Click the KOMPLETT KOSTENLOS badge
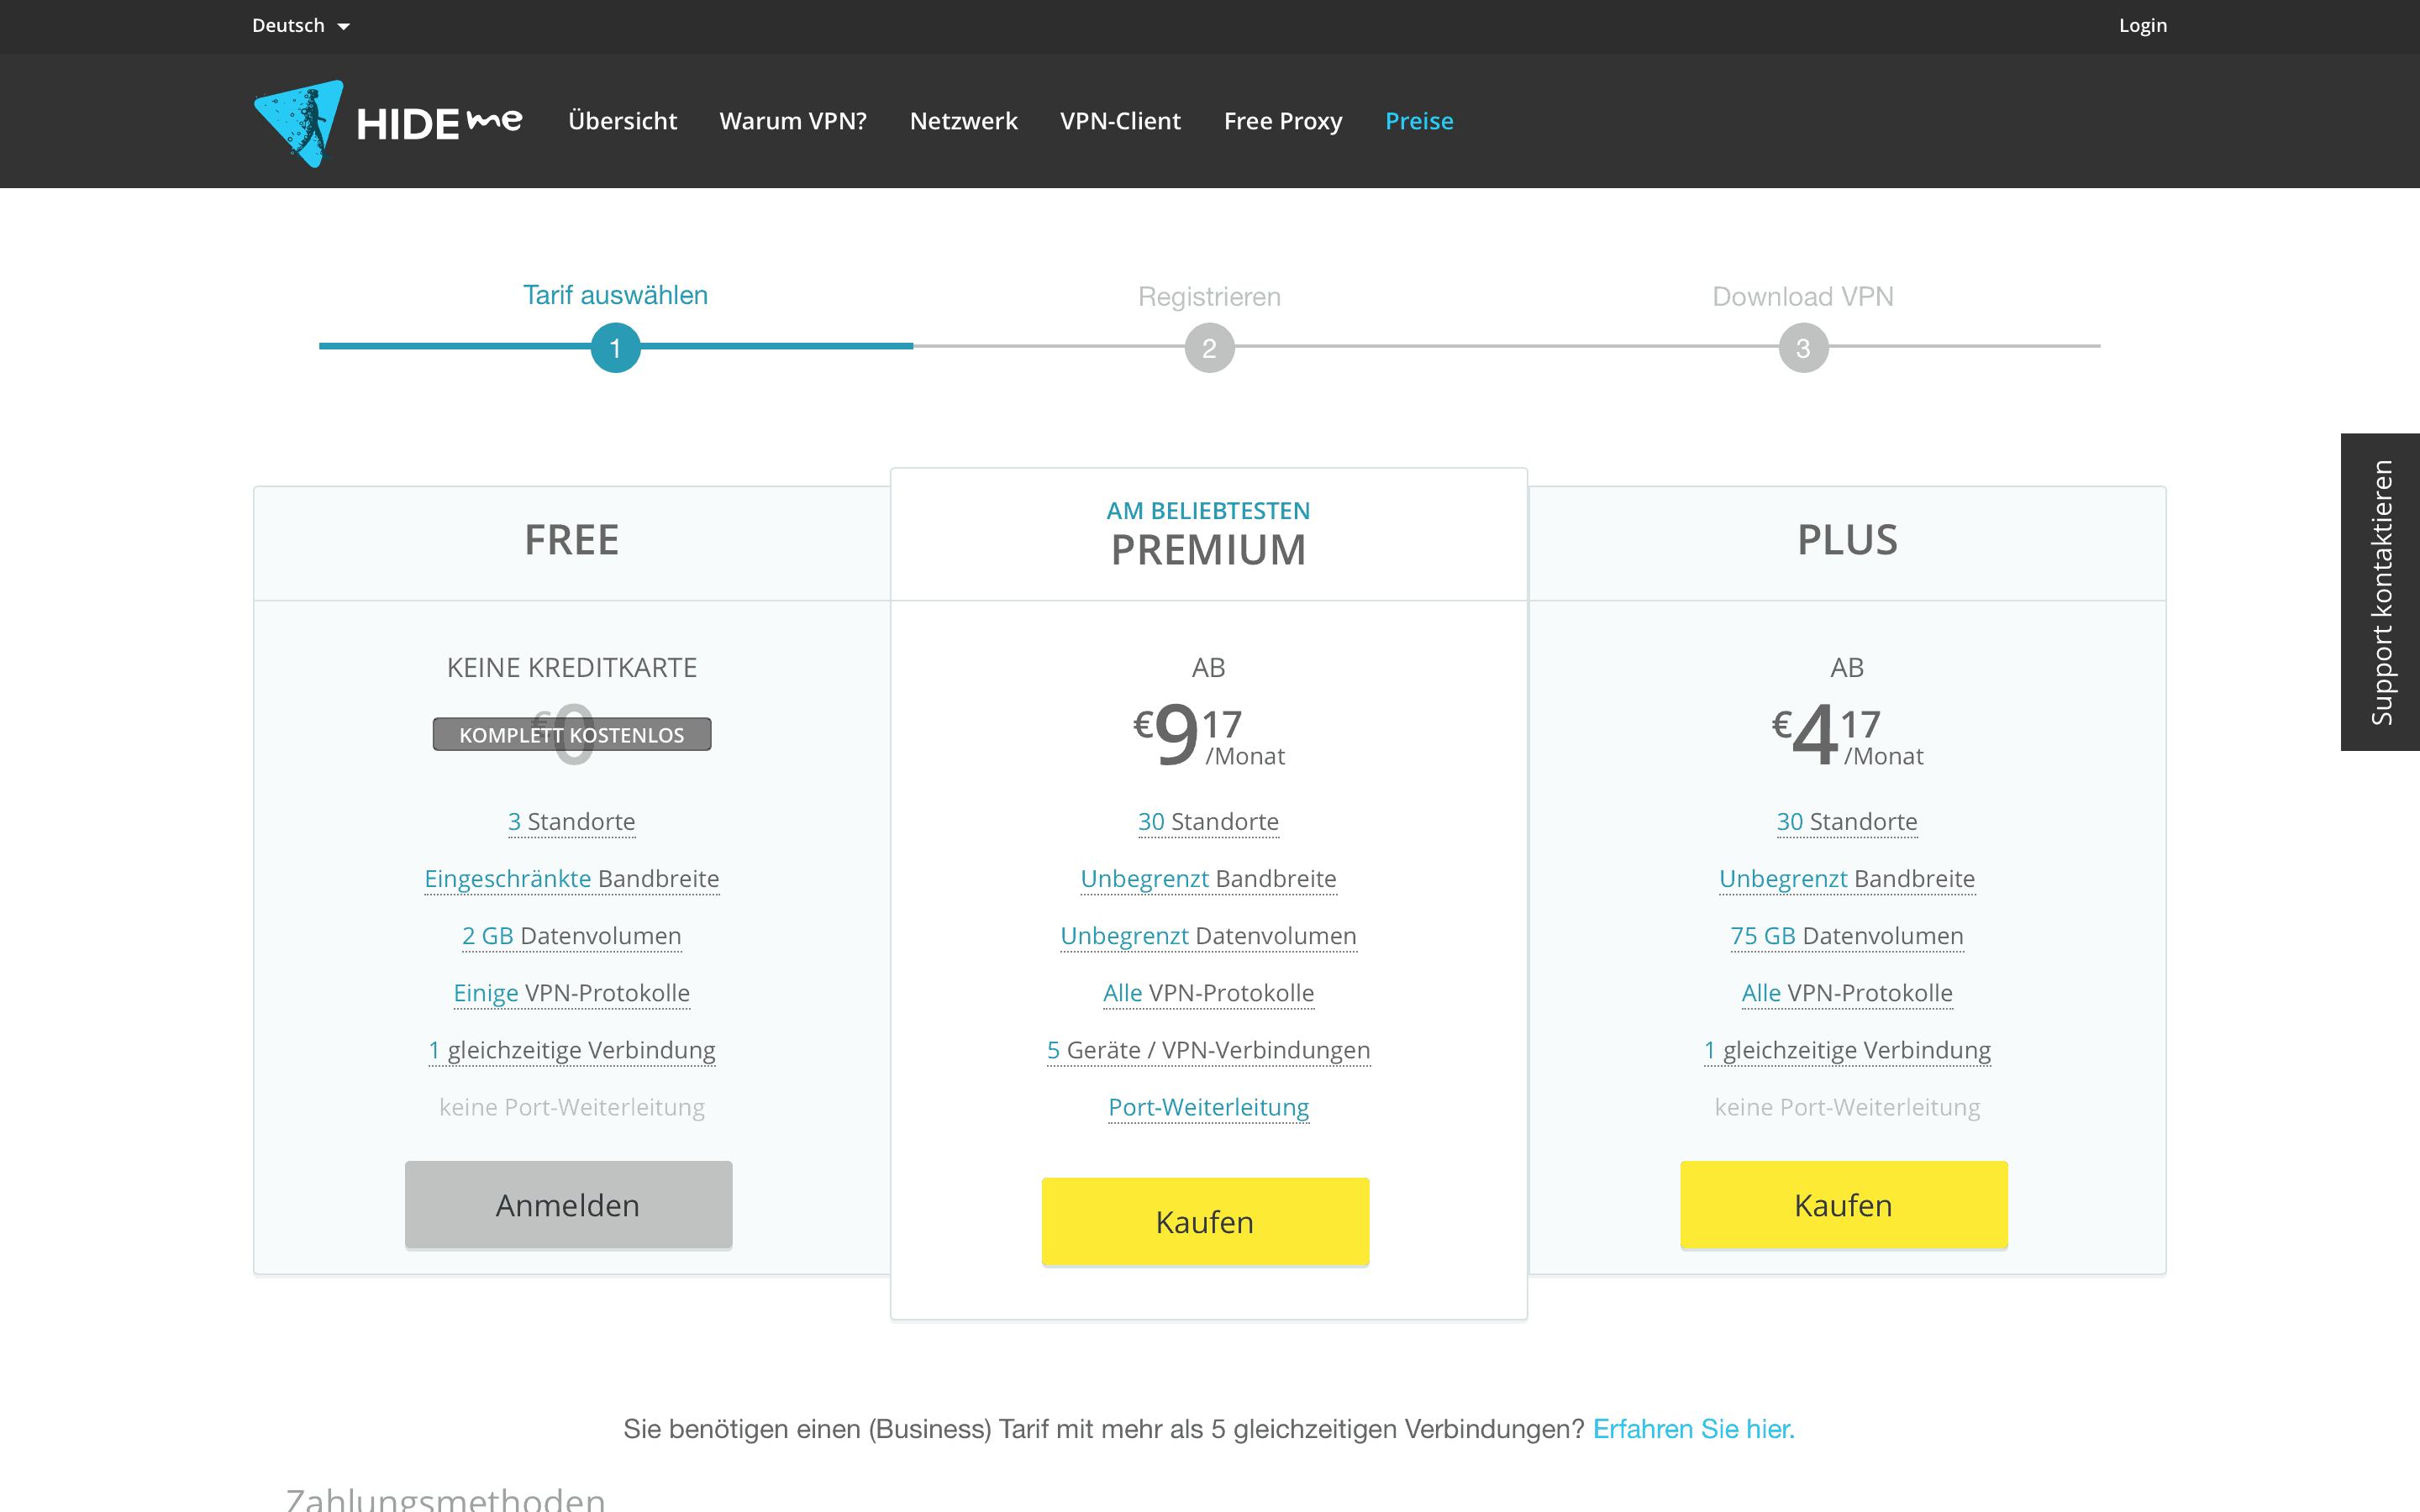Screen dimensions: 2420x1512 (x=571, y=735)
